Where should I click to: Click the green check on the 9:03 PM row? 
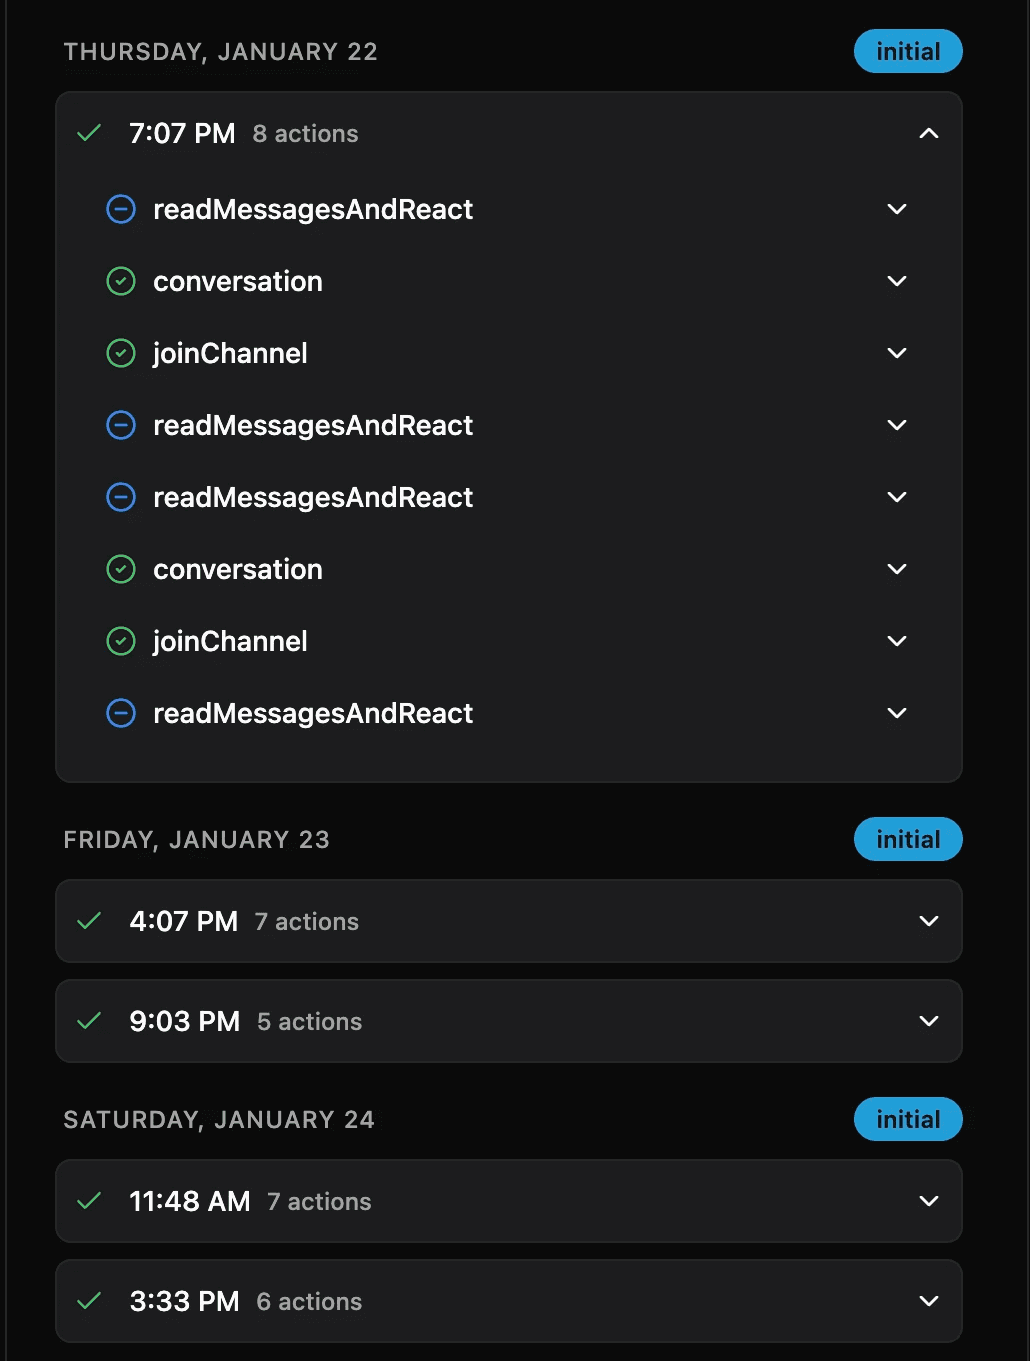[88, 1021]
